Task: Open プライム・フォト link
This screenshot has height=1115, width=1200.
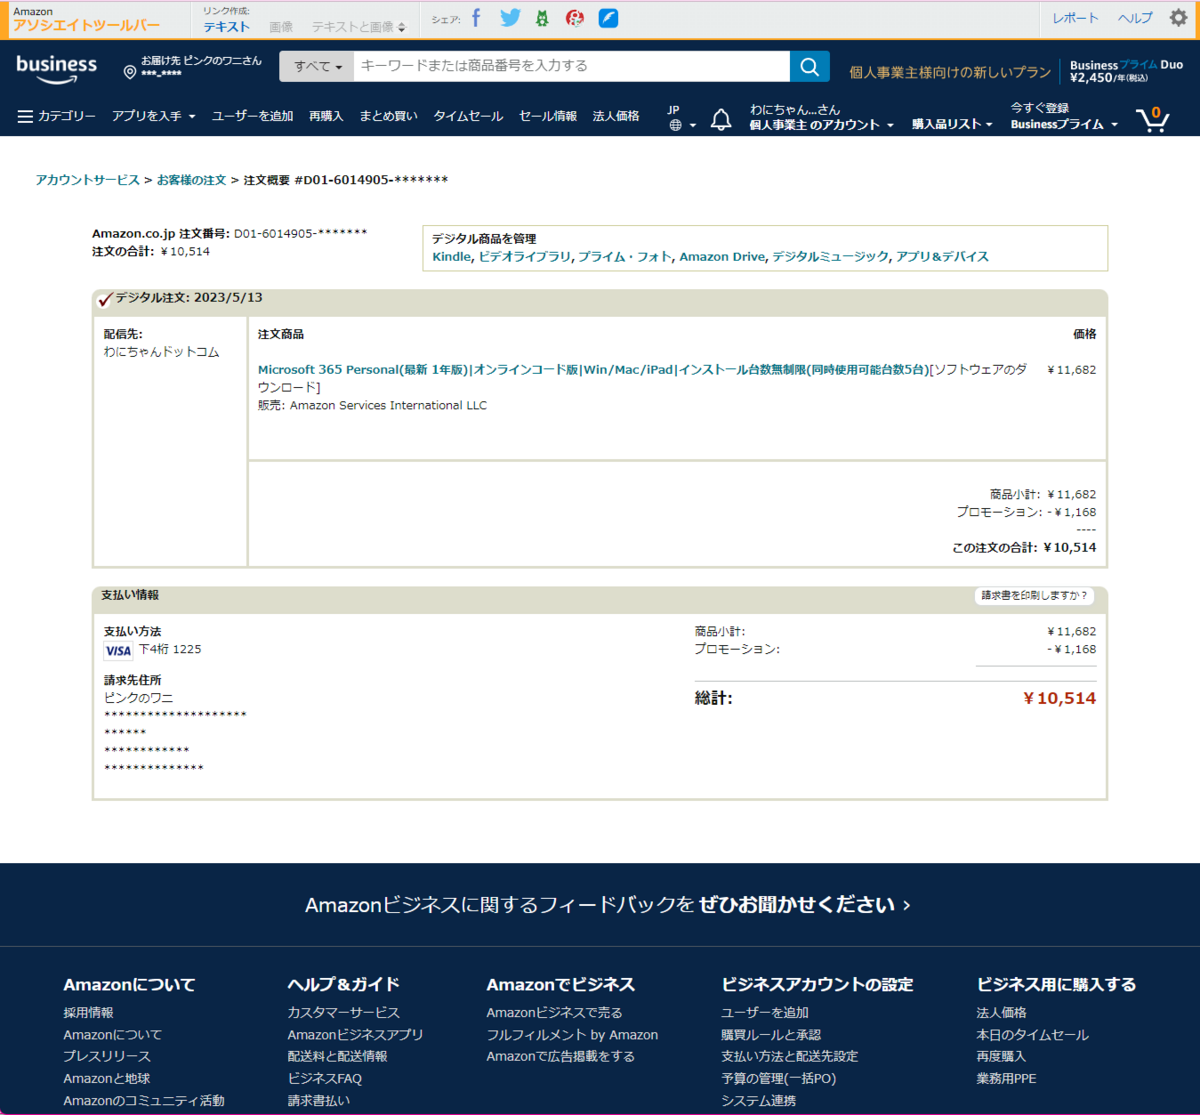Action: point(625,257)
